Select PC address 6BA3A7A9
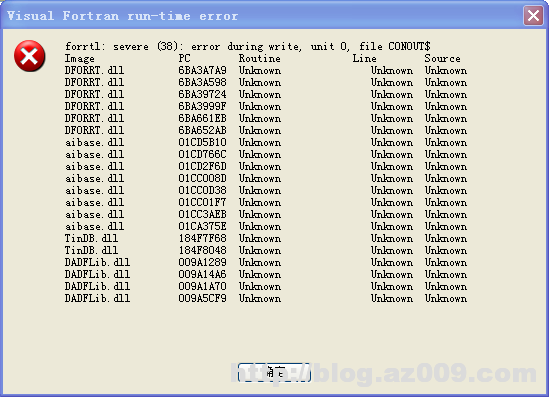Viewport: 549px width, 397px height. 202,70
